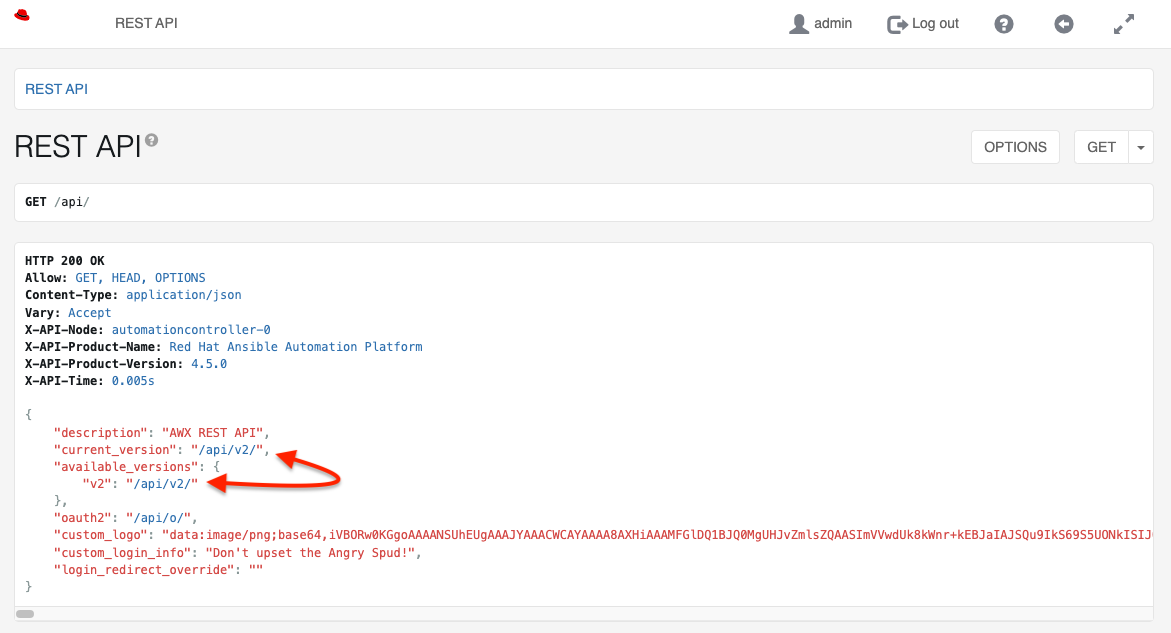Viewport: 1171px width, 633px height.
Task: Click the "current_version" key
Action: click(x=115, y=449)
